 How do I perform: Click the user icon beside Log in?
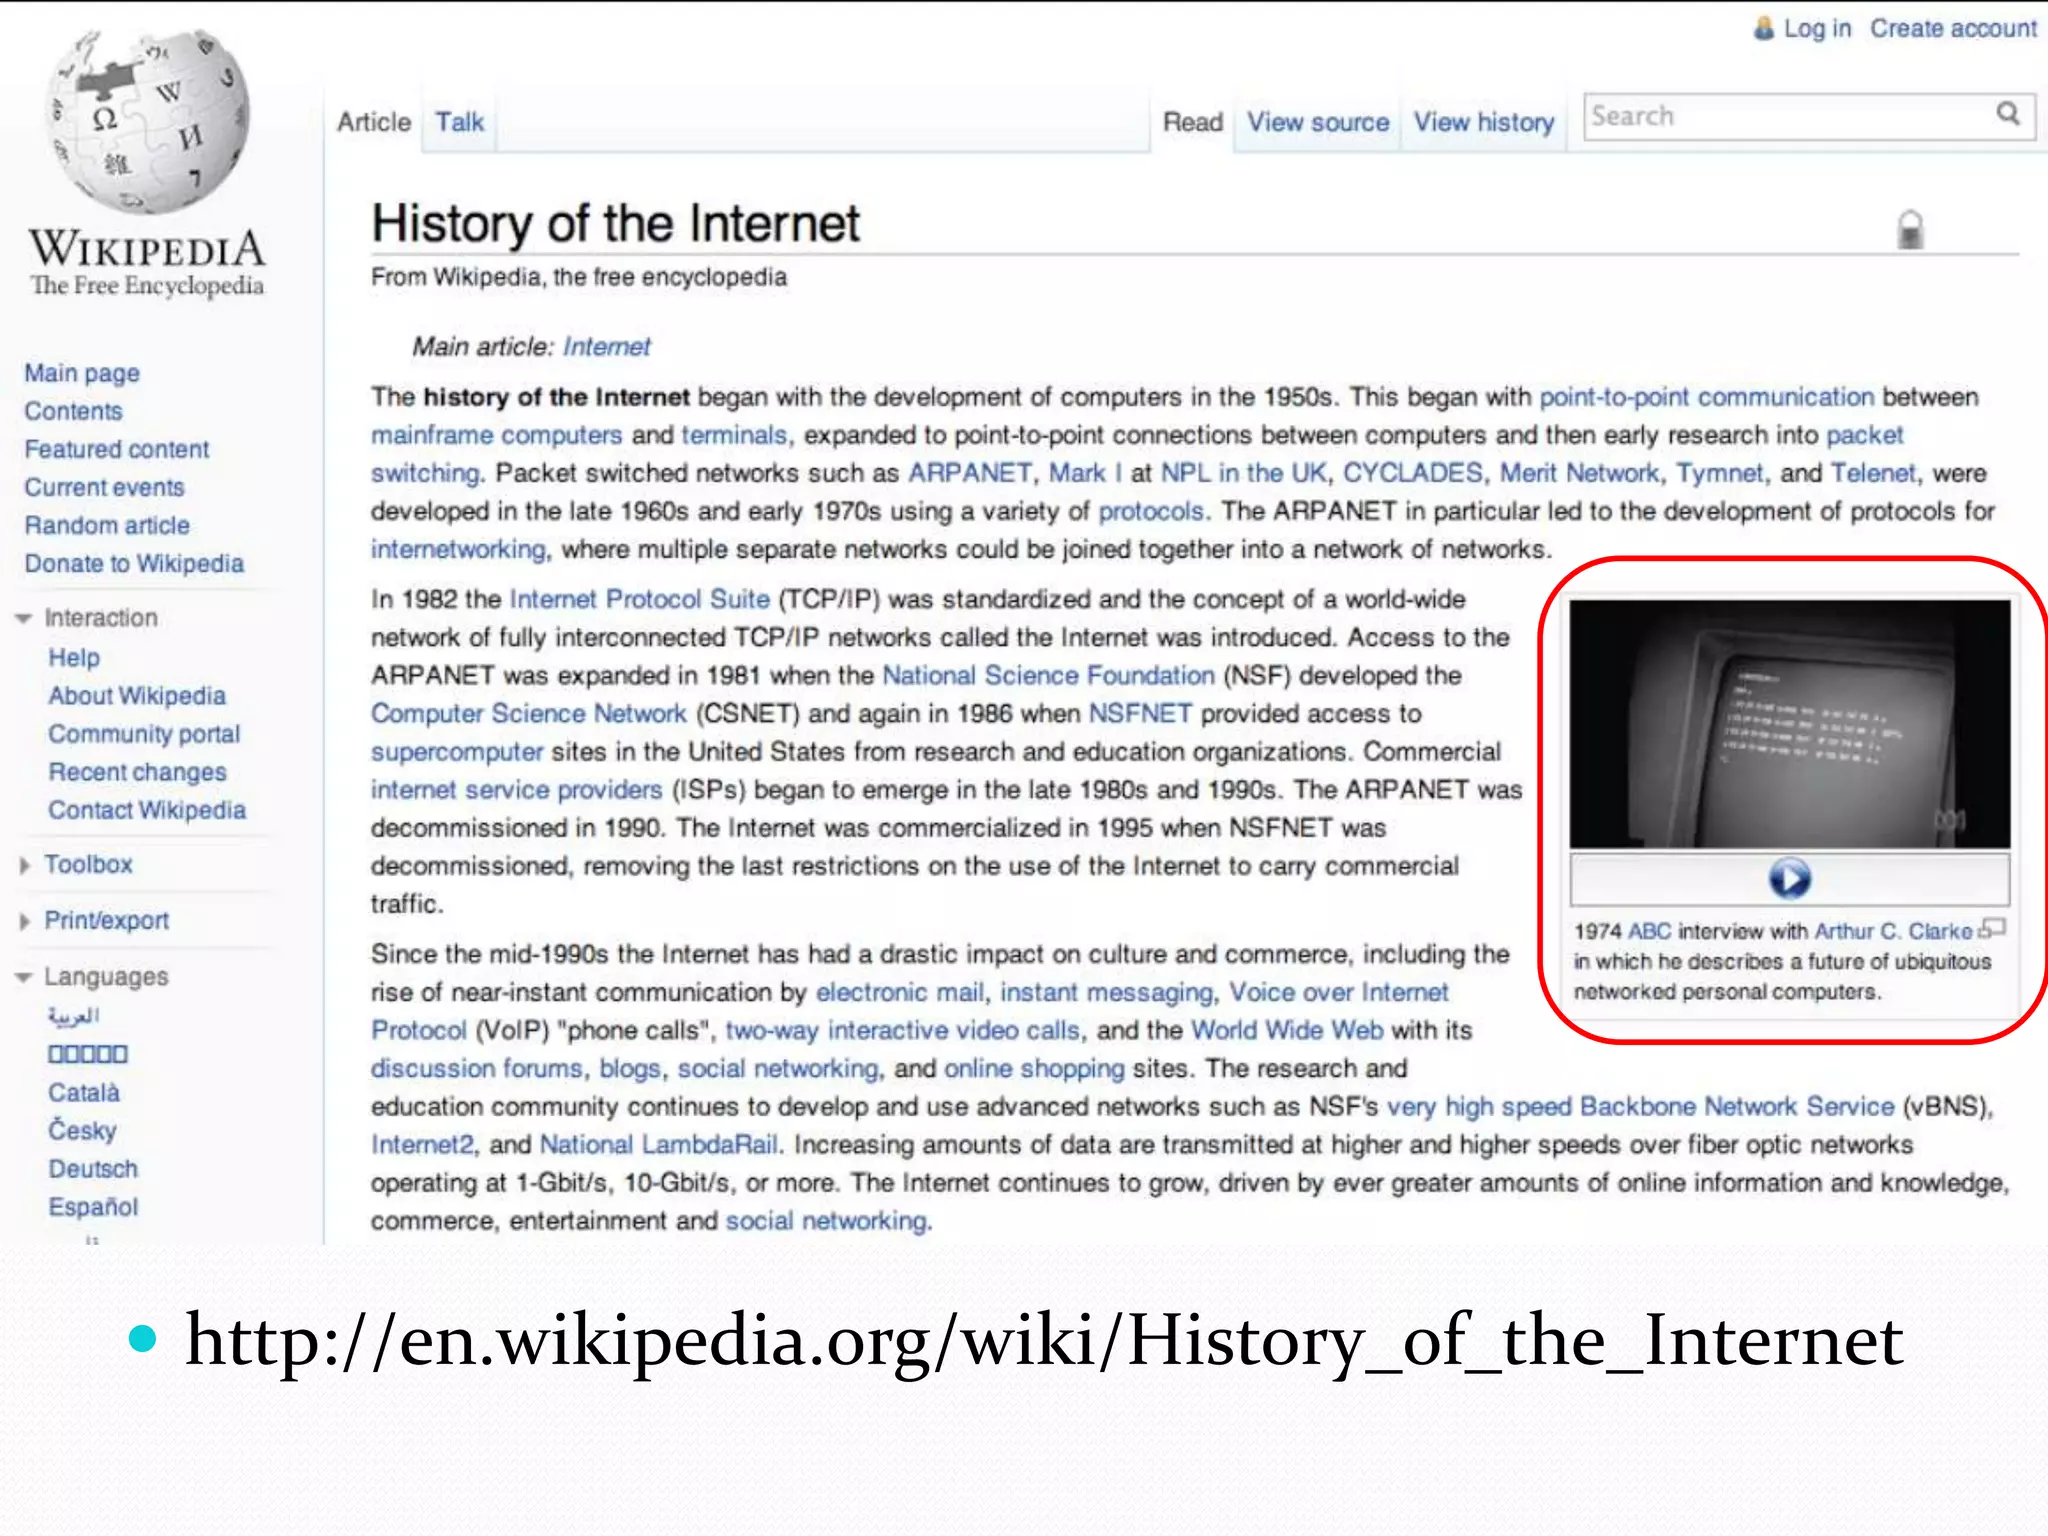[1764, 28]
